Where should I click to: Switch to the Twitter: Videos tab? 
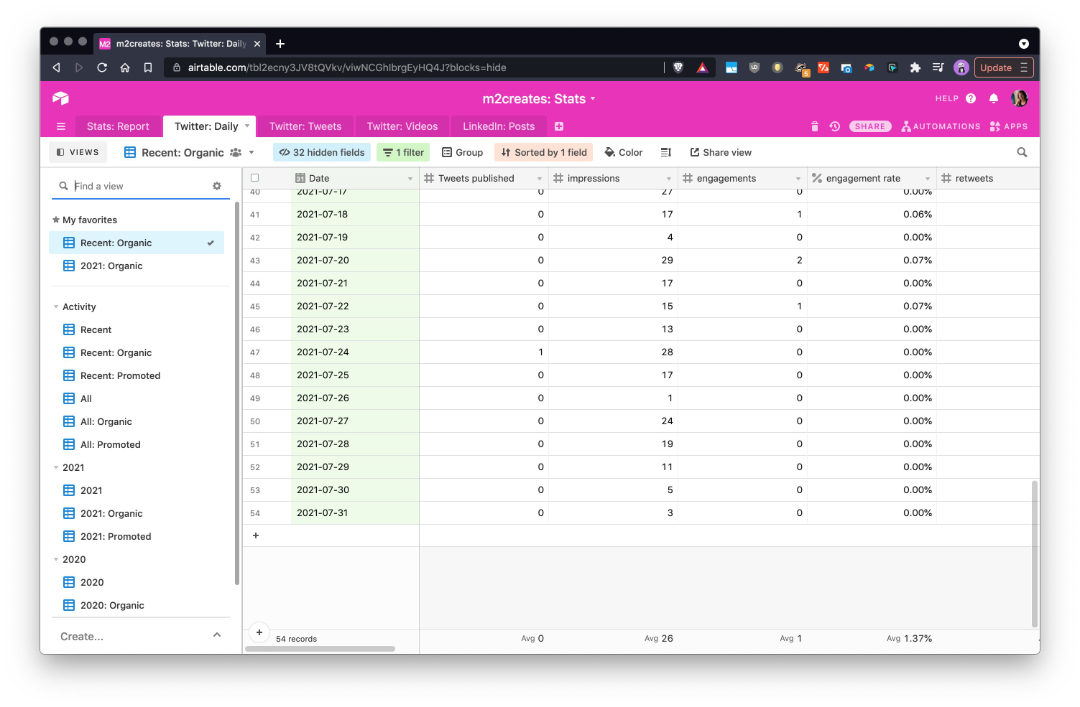(x=402, y=126)
